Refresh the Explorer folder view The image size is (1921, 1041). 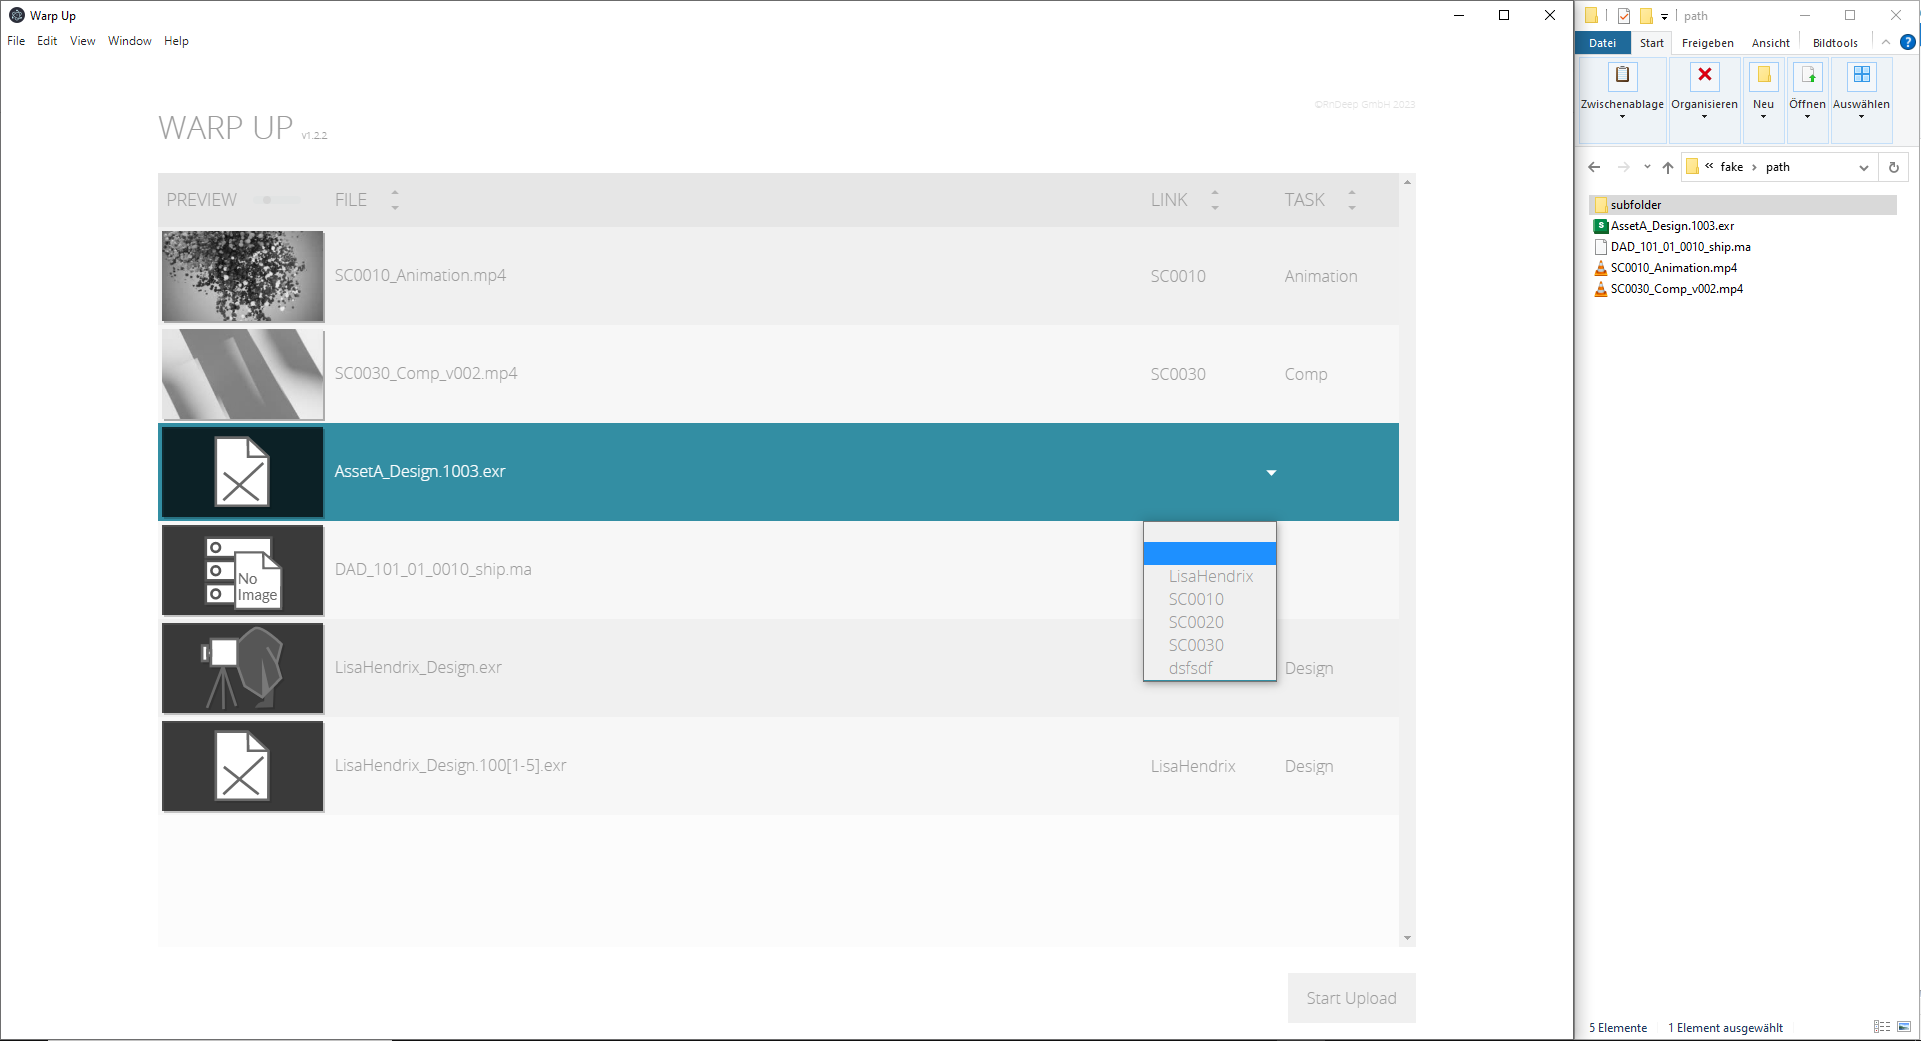point(1893,168)
